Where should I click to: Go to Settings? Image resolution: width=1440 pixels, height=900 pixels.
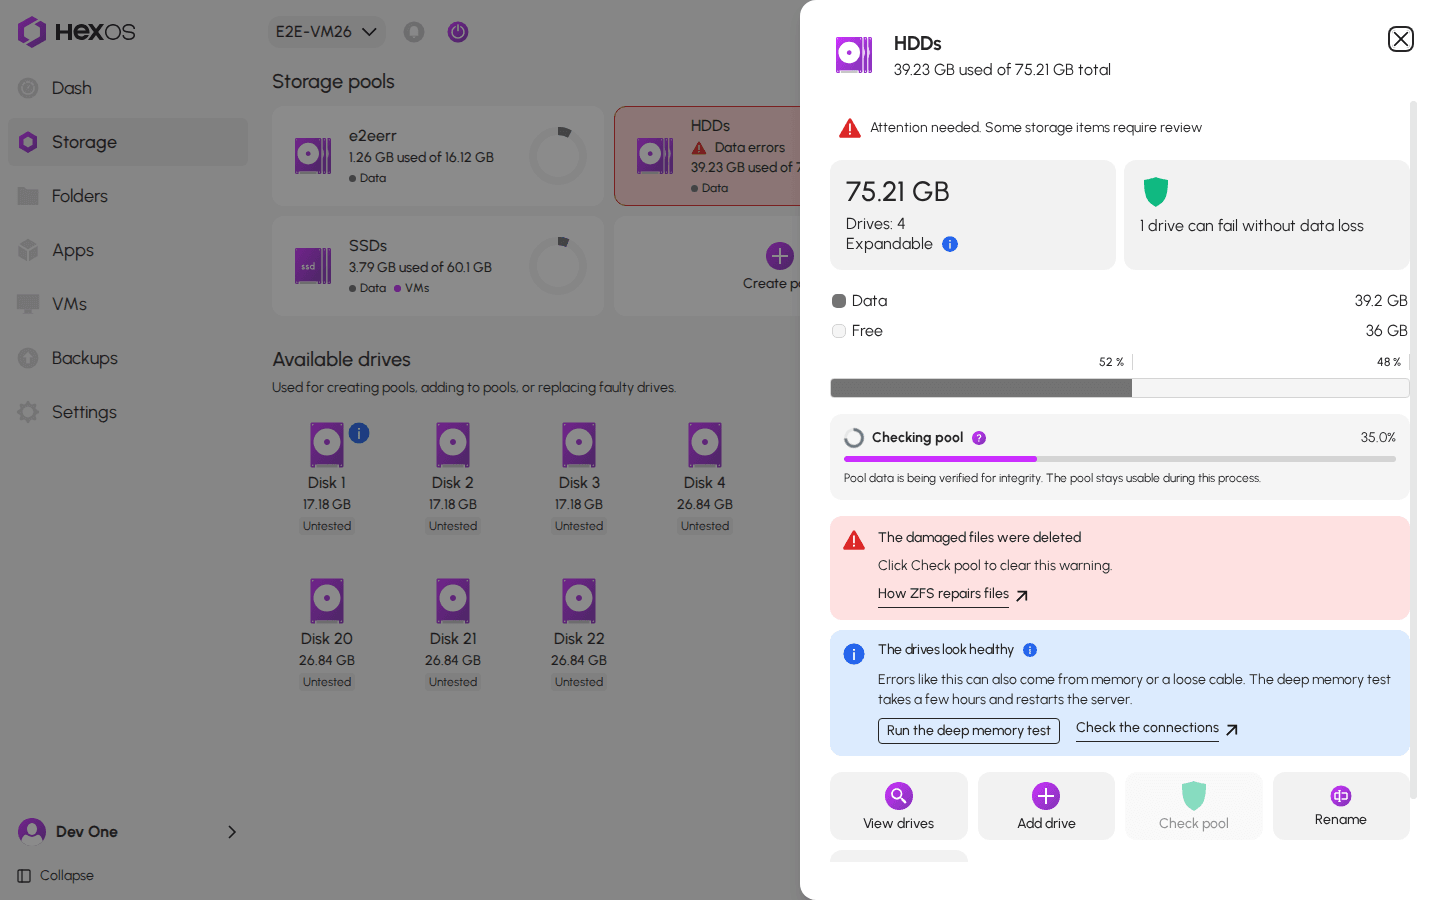click(x=128, y=412)
